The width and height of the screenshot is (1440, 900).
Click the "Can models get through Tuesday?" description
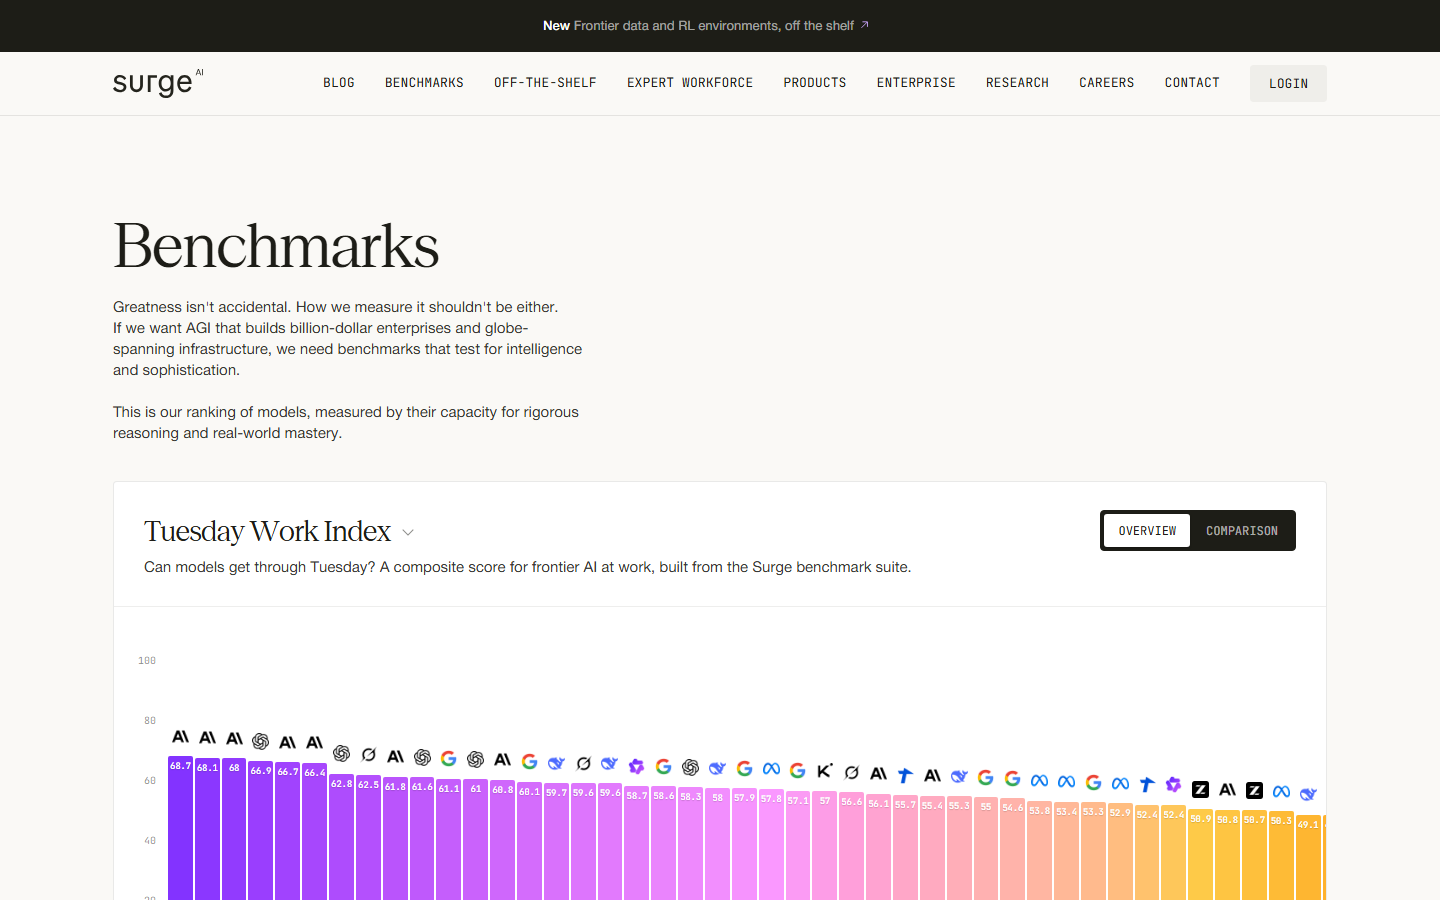pyautogui.click(x=527, y=567)
